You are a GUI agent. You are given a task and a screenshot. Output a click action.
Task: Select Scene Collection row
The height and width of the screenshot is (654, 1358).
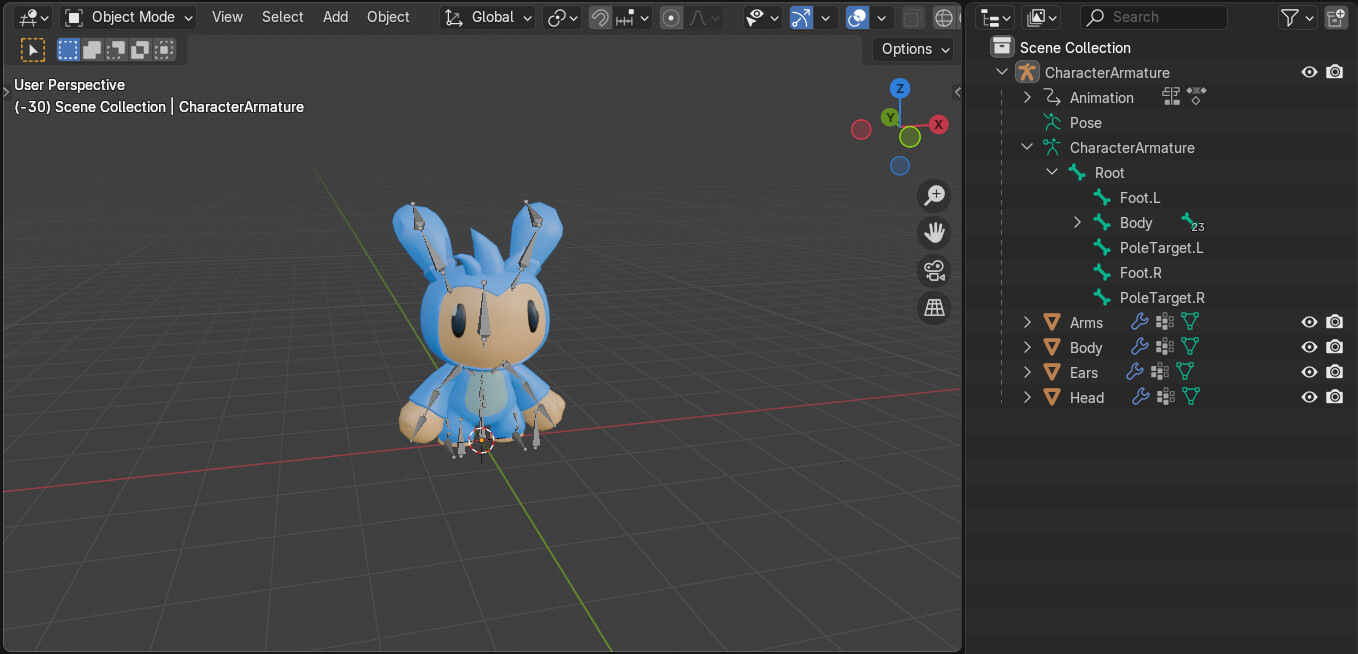coord(1162,47)
